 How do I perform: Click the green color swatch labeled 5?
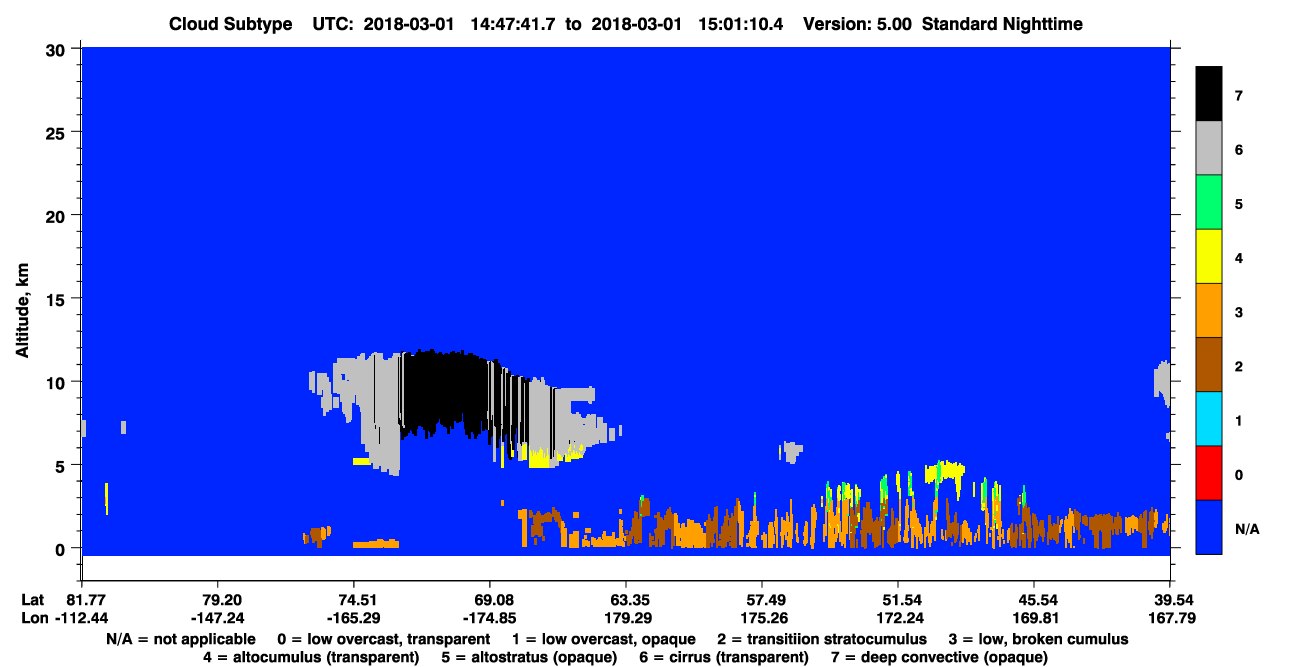click(x=1209, y=203)
